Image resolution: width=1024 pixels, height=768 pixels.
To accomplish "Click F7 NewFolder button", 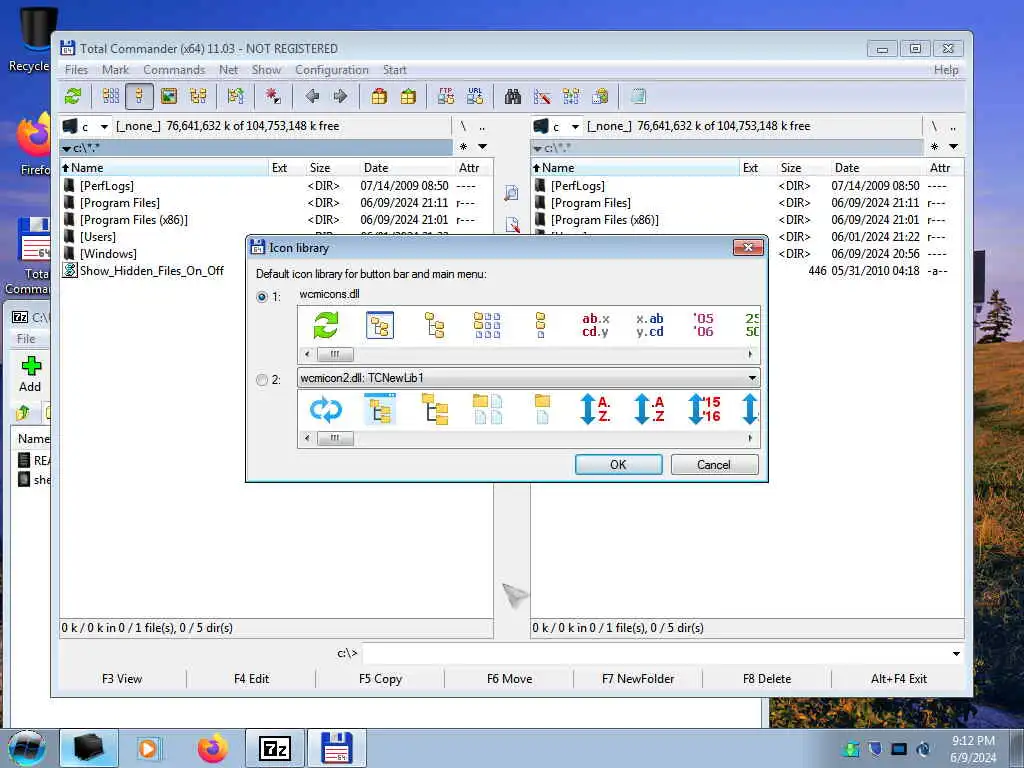I will 638,679.
